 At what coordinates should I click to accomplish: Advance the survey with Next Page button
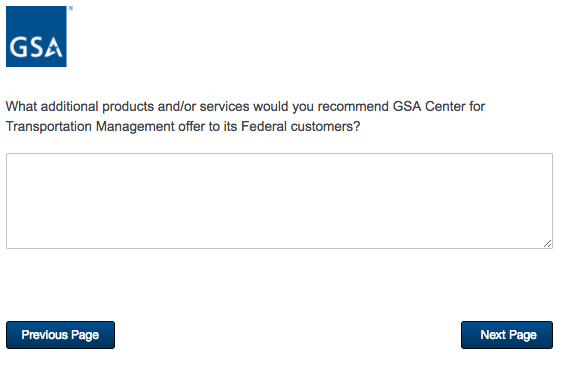507,335
